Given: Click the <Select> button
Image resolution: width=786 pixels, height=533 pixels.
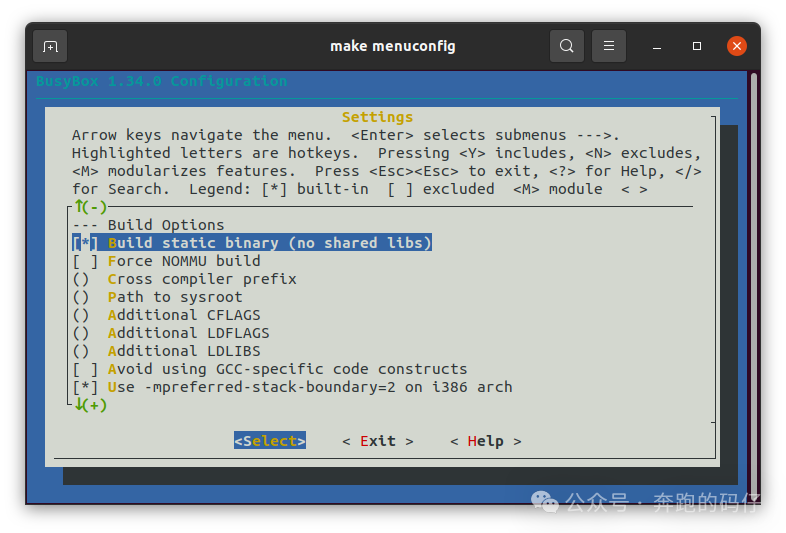Looking at the screenshot, I should click(270, 441).
